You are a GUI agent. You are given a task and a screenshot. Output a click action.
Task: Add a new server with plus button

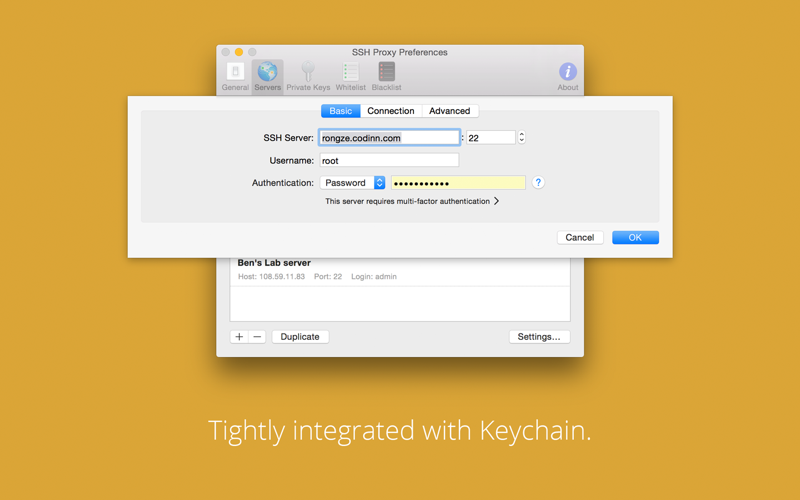[x=239, y=337]
